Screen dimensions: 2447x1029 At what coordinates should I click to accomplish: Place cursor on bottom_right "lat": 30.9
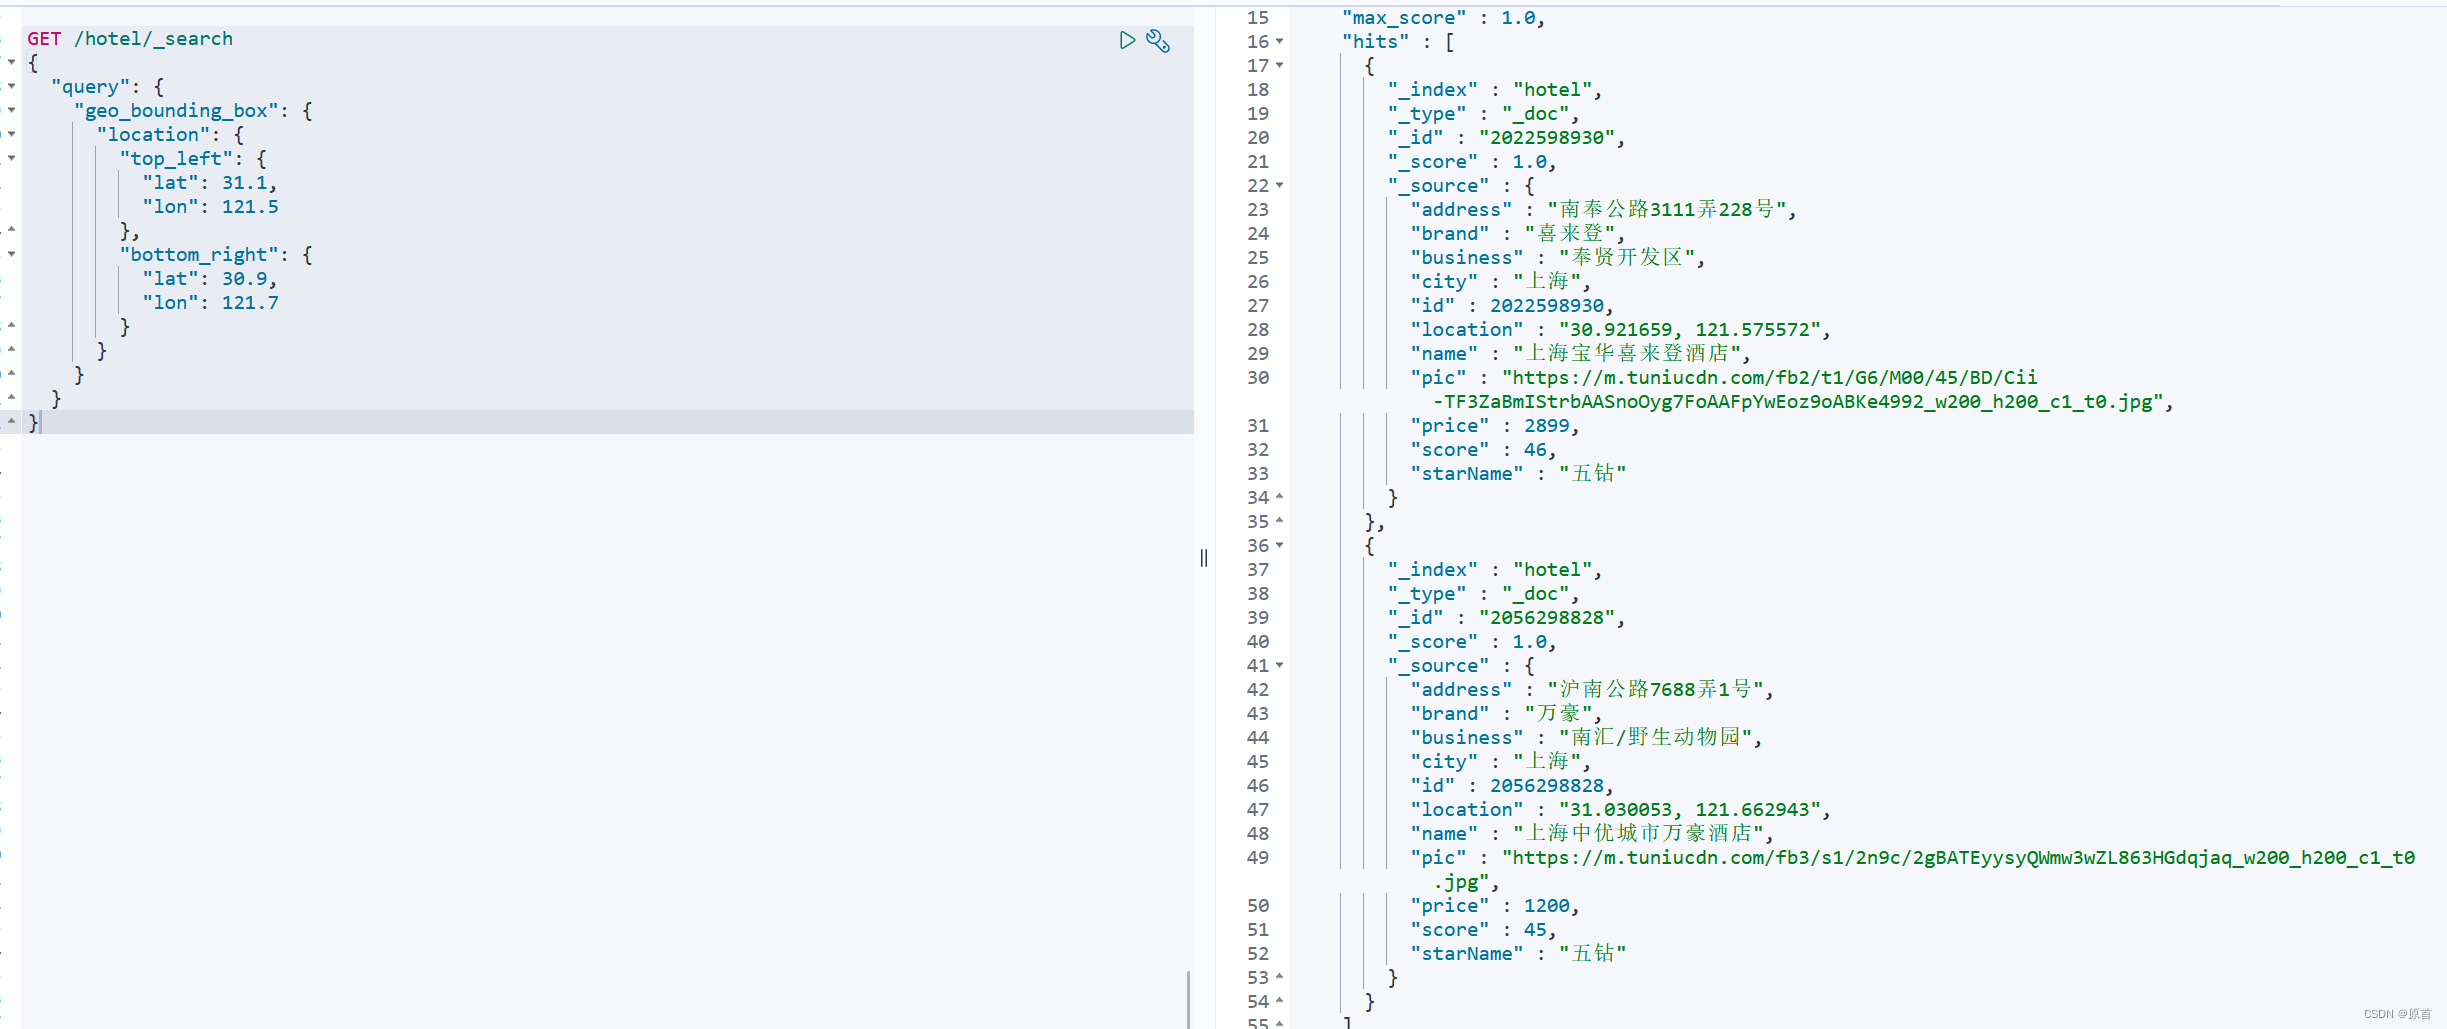[210, 279]
